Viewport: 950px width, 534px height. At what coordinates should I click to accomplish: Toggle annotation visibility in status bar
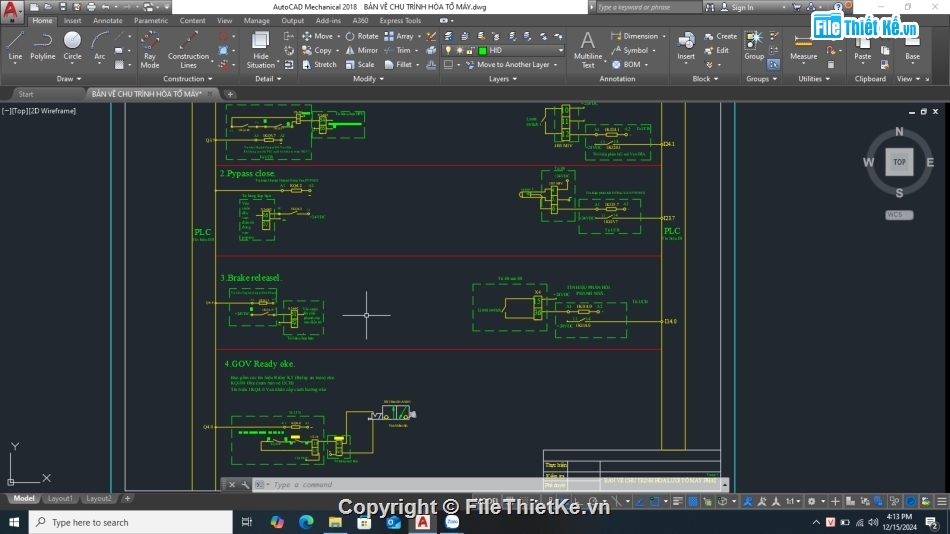pos(748,501)
